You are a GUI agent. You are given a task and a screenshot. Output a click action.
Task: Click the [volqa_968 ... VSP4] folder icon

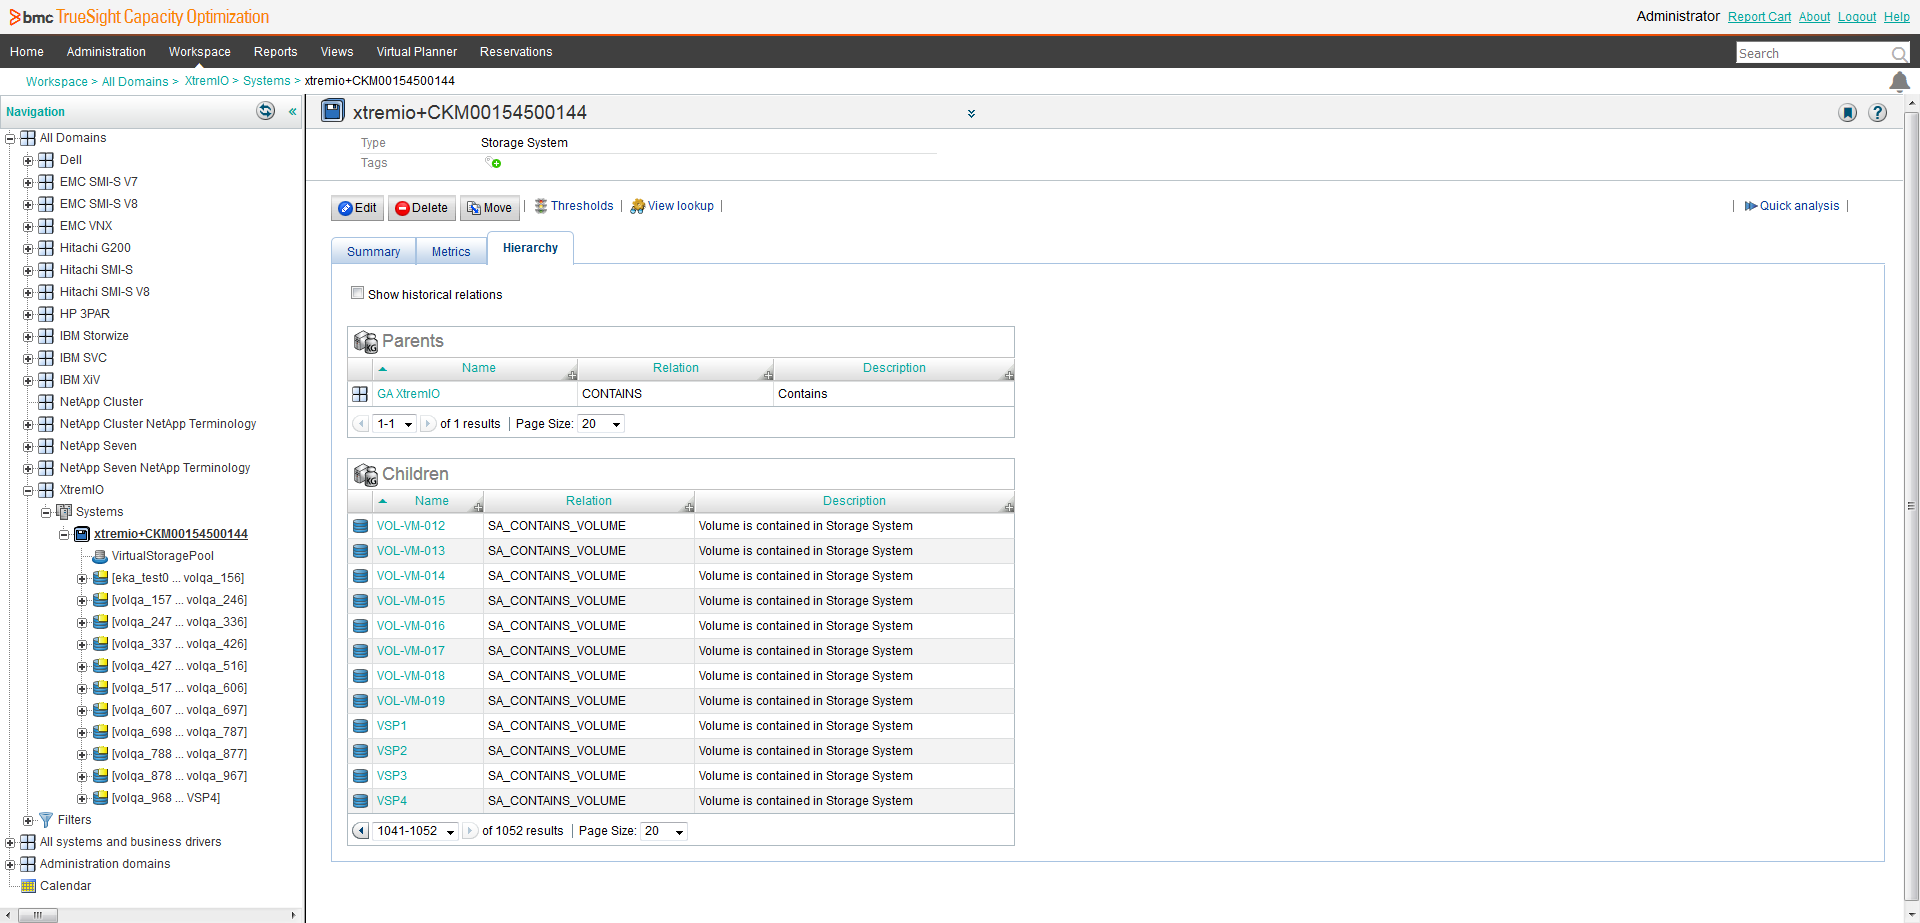click(x=100, y=798)
